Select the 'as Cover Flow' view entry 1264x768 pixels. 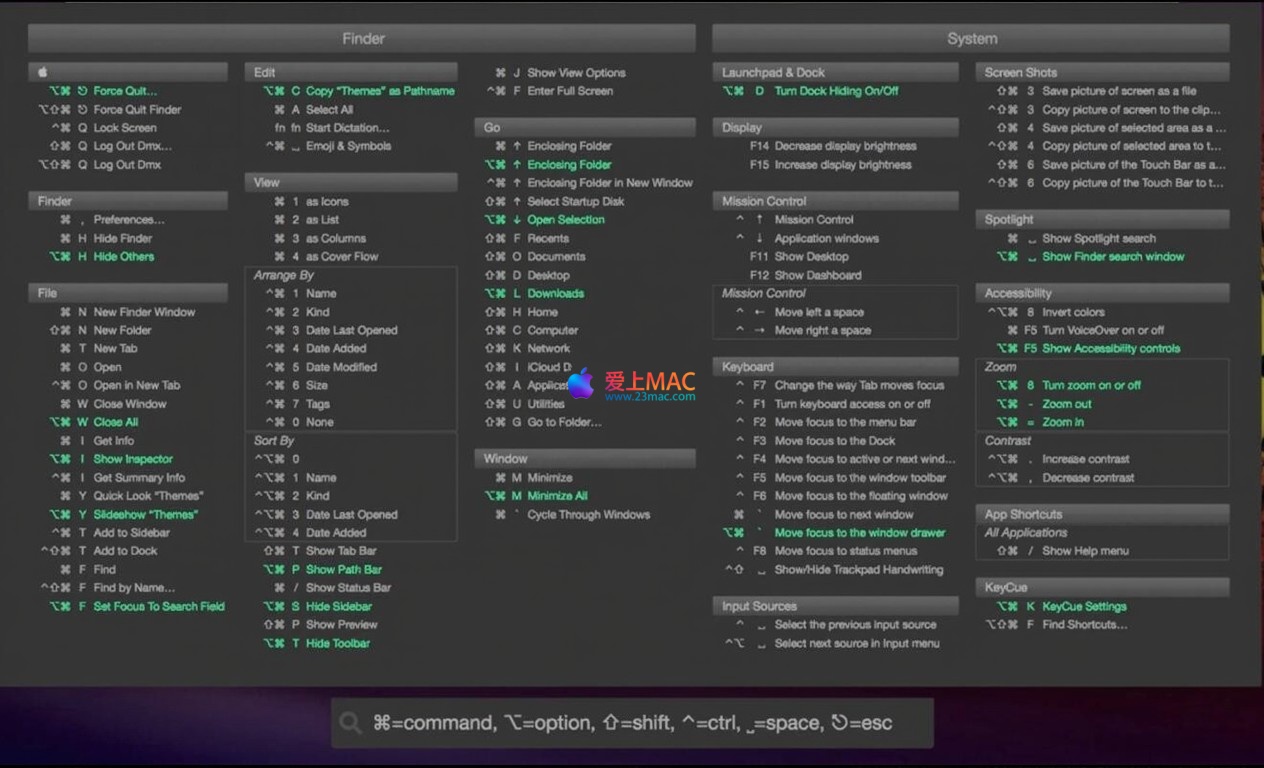(342, 257)
